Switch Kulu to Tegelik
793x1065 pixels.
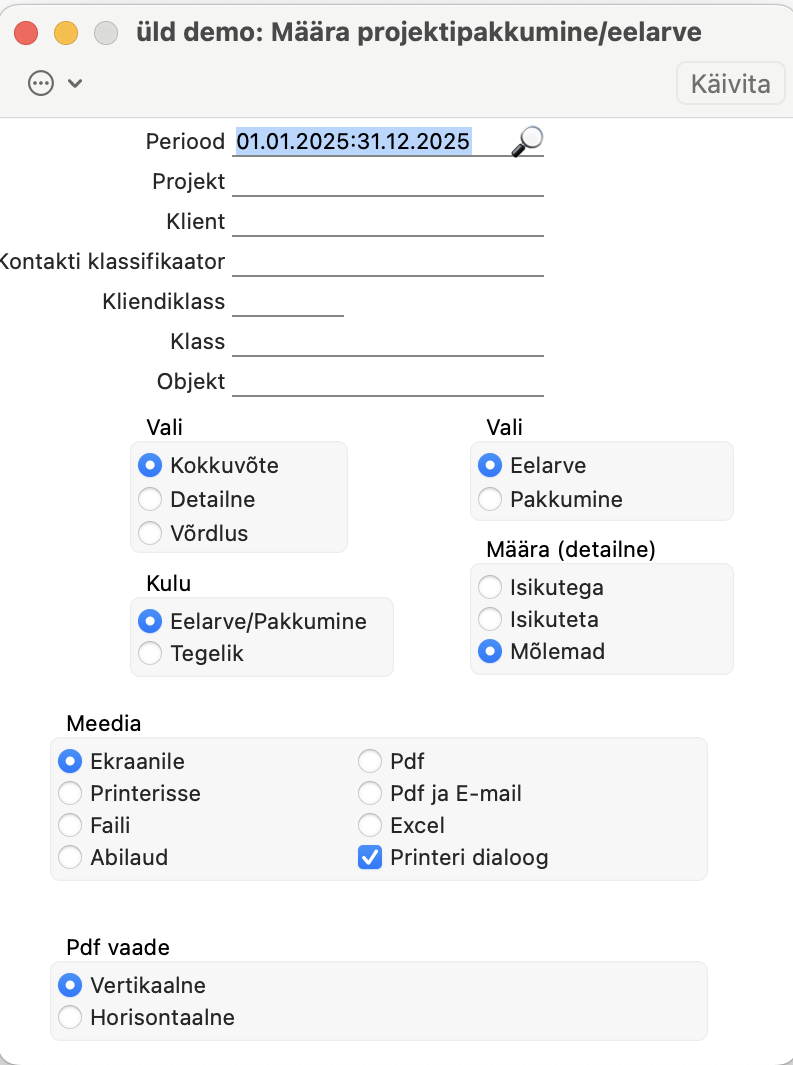(150, 654)
